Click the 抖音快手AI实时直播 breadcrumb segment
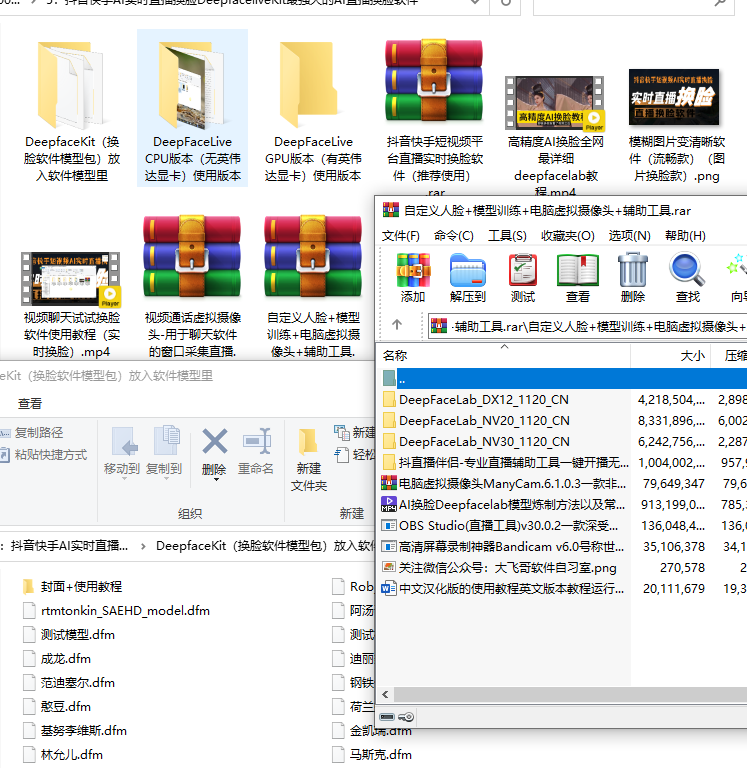The height and width of the screenshot is (768, 747). click(69, 546)
